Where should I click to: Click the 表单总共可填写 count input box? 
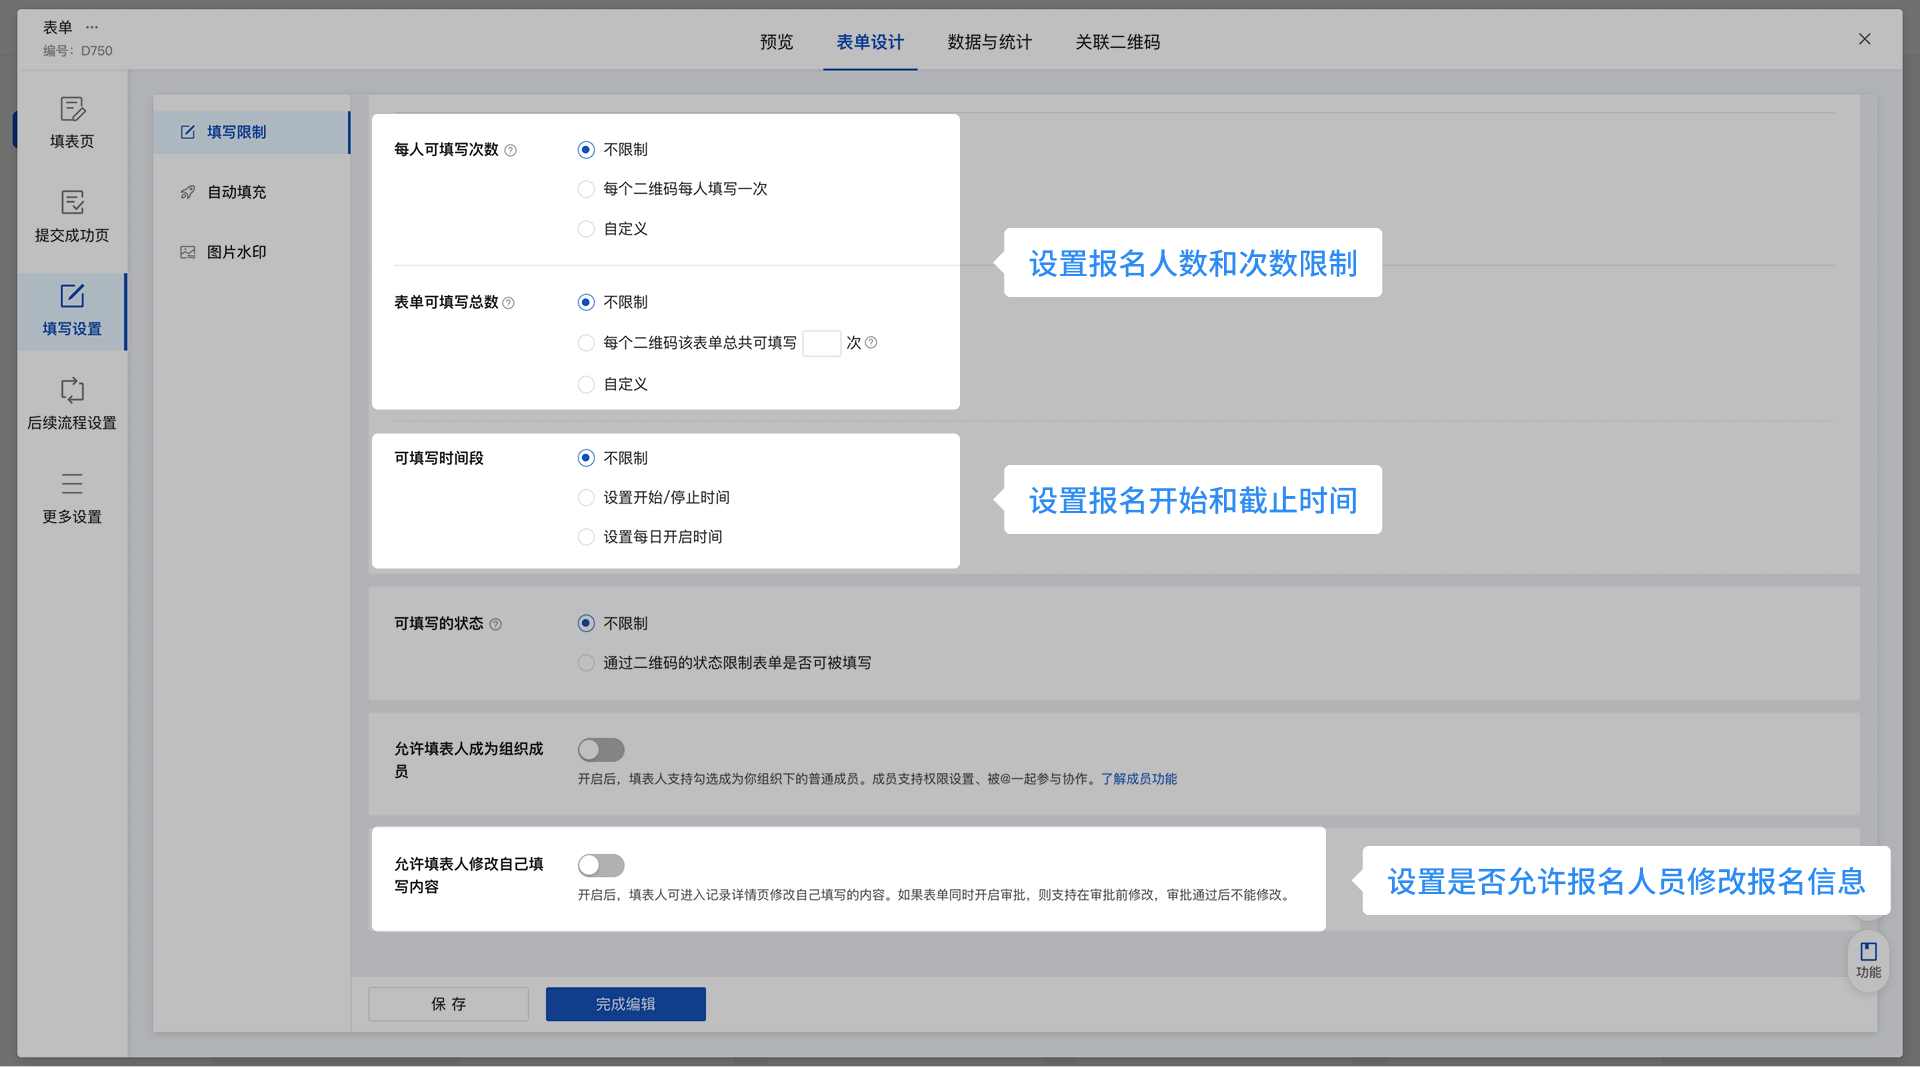821,343
